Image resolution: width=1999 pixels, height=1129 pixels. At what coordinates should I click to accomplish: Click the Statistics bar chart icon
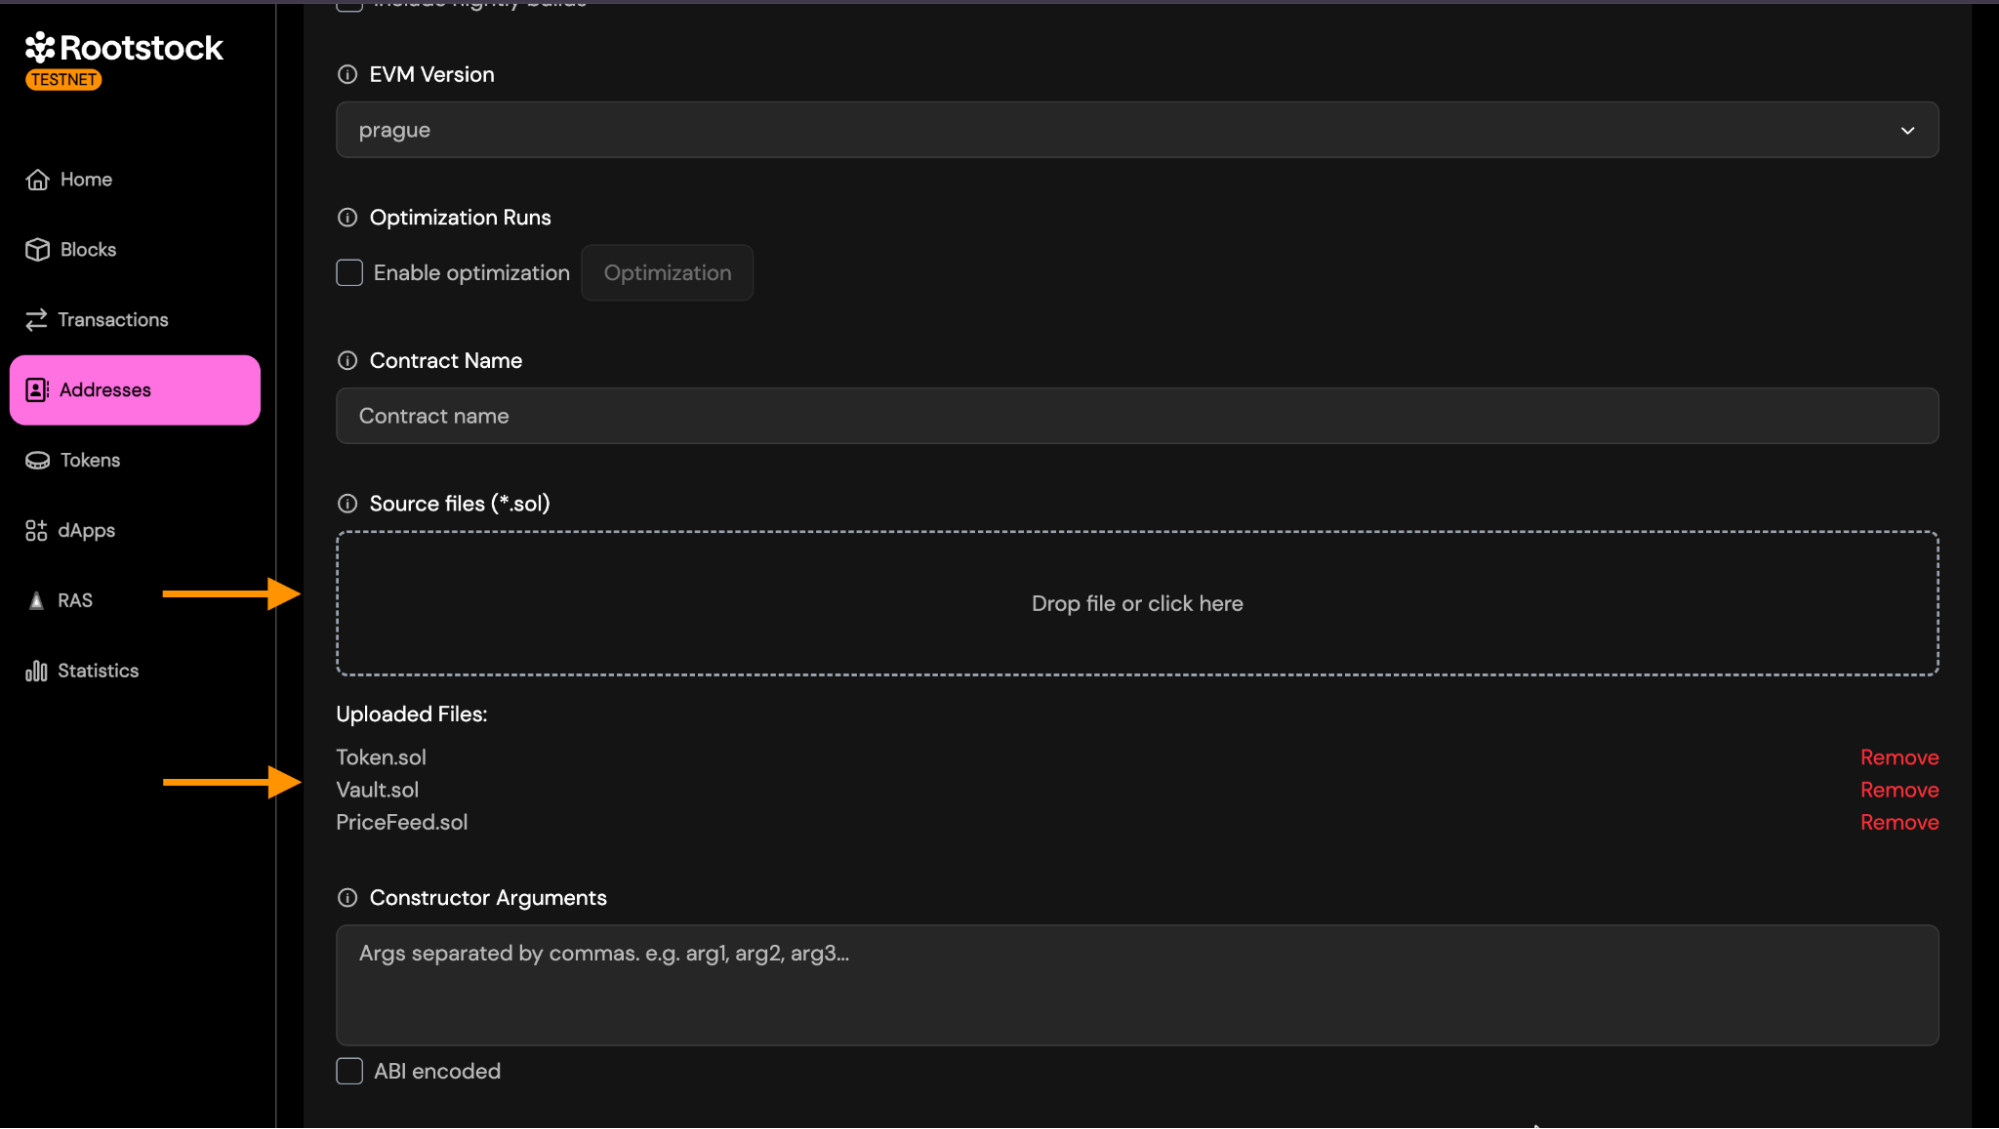coord(37,671)
